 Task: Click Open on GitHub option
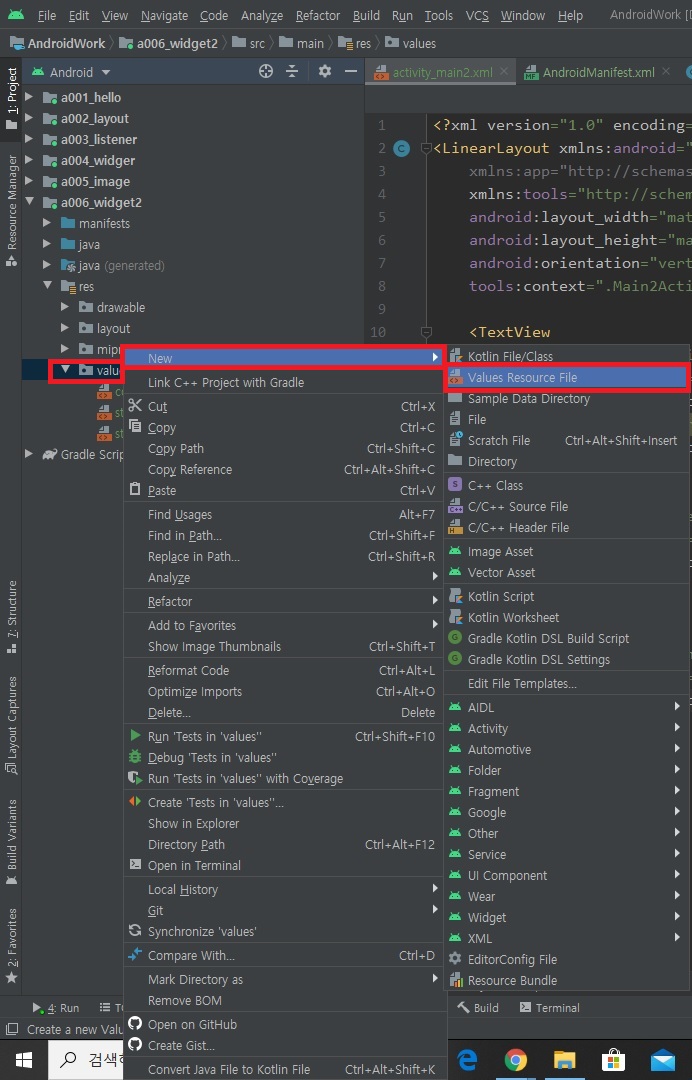[284, 1024]
